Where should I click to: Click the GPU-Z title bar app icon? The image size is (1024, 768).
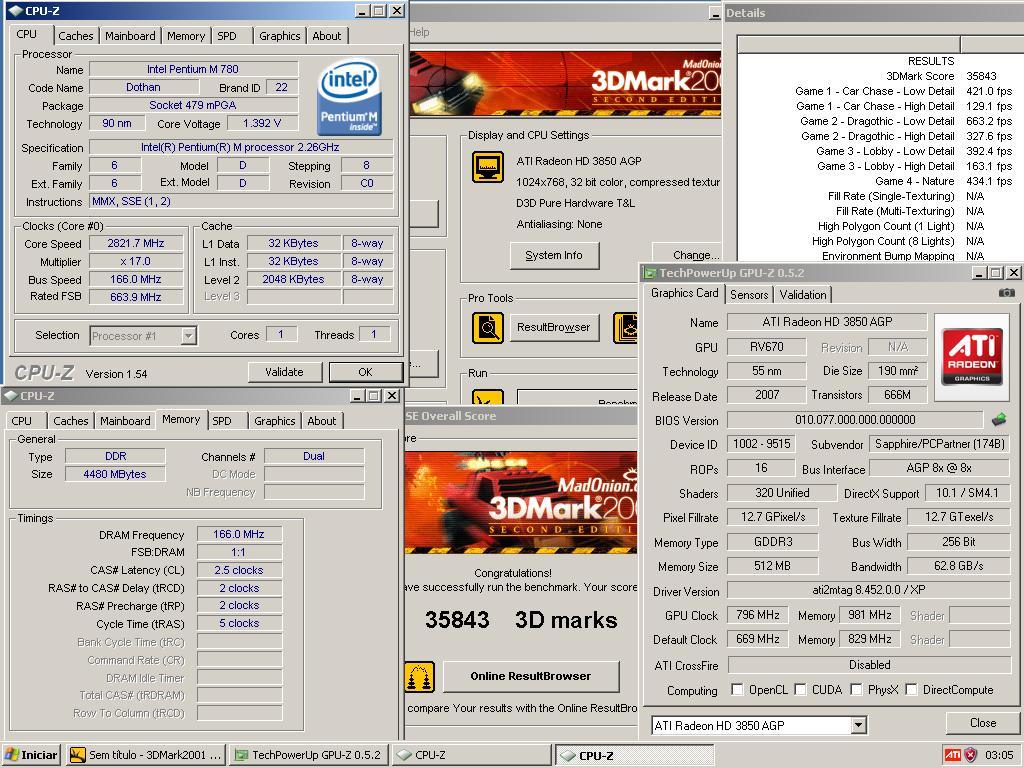point(650,273)
